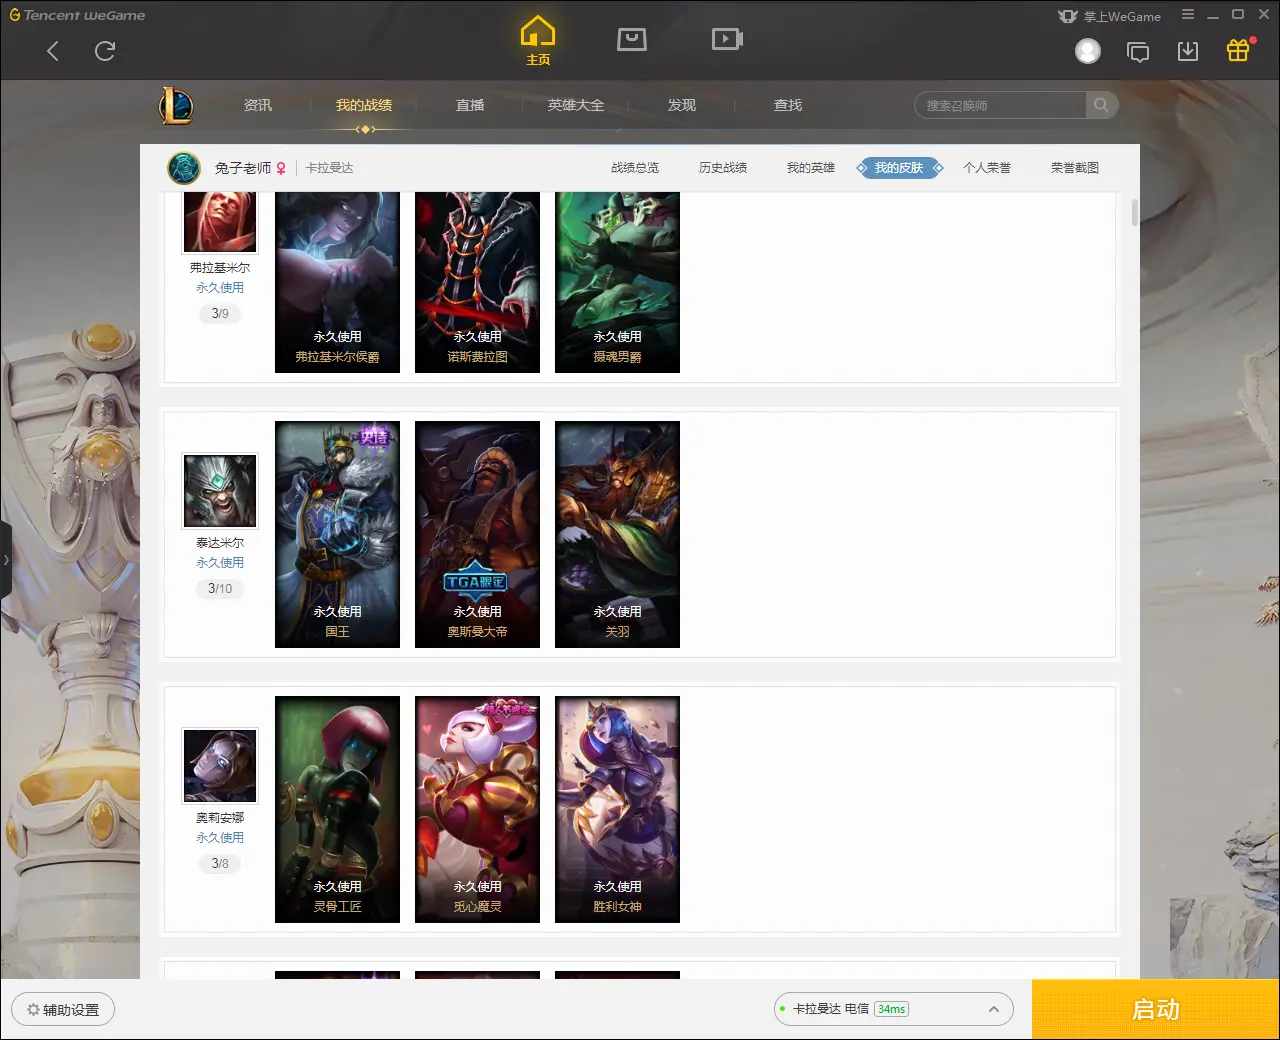Open the 觅心魔灵 skin thumbnail
1280x1040 pixels.
477,809
